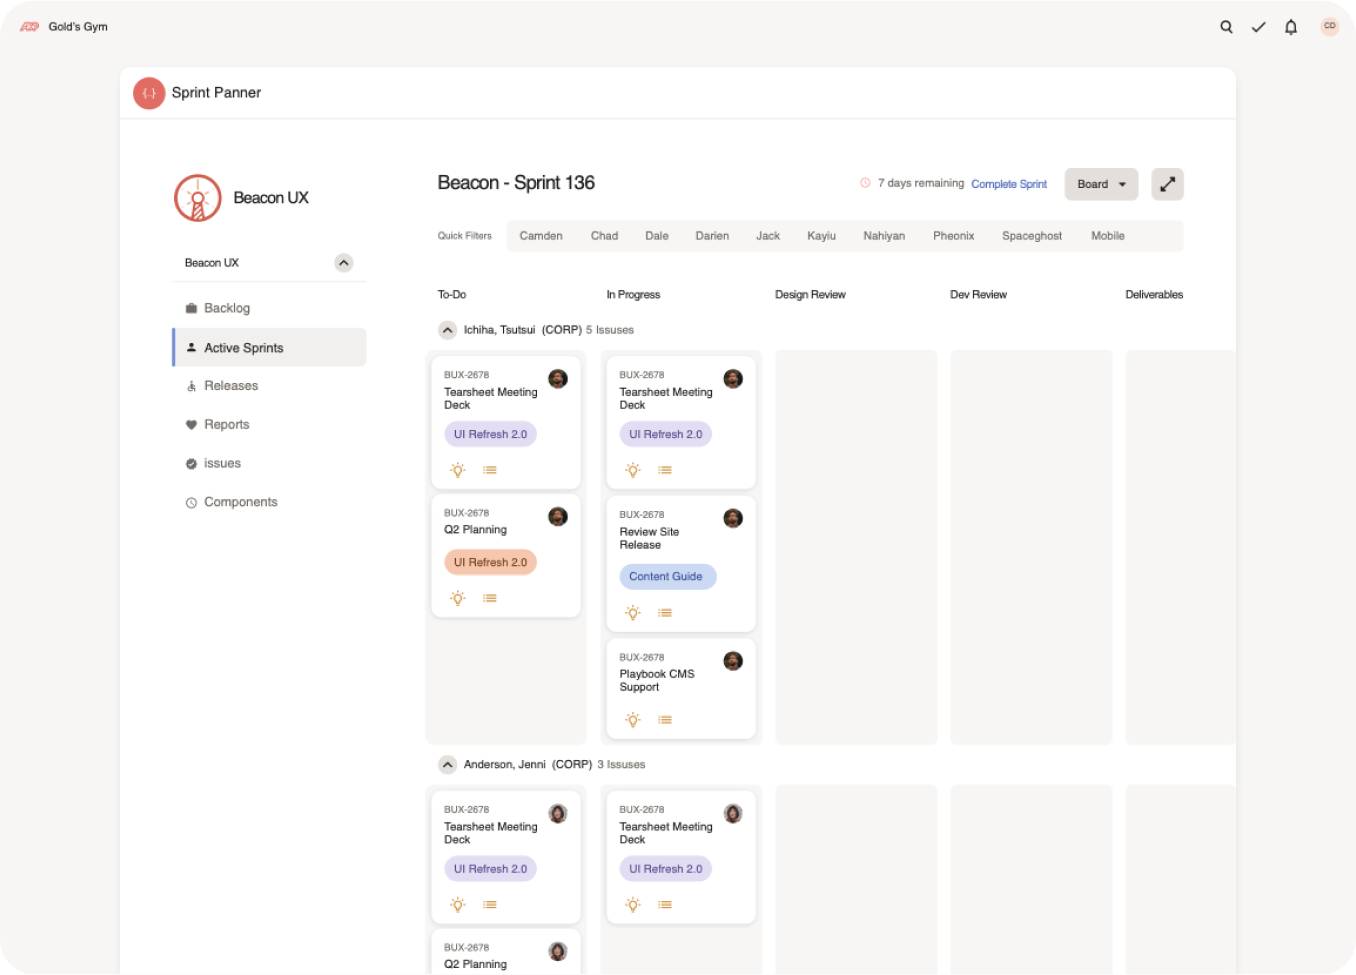1356x975 pixels.
Task: Open the assignee avatar on Review Site Release
Action: (x=733, y=518)
